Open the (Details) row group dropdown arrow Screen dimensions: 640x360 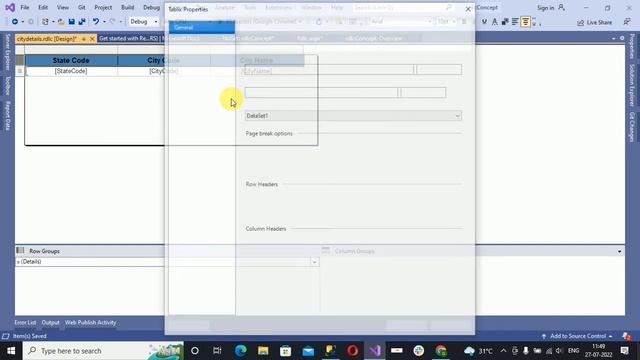pos(314,262)
